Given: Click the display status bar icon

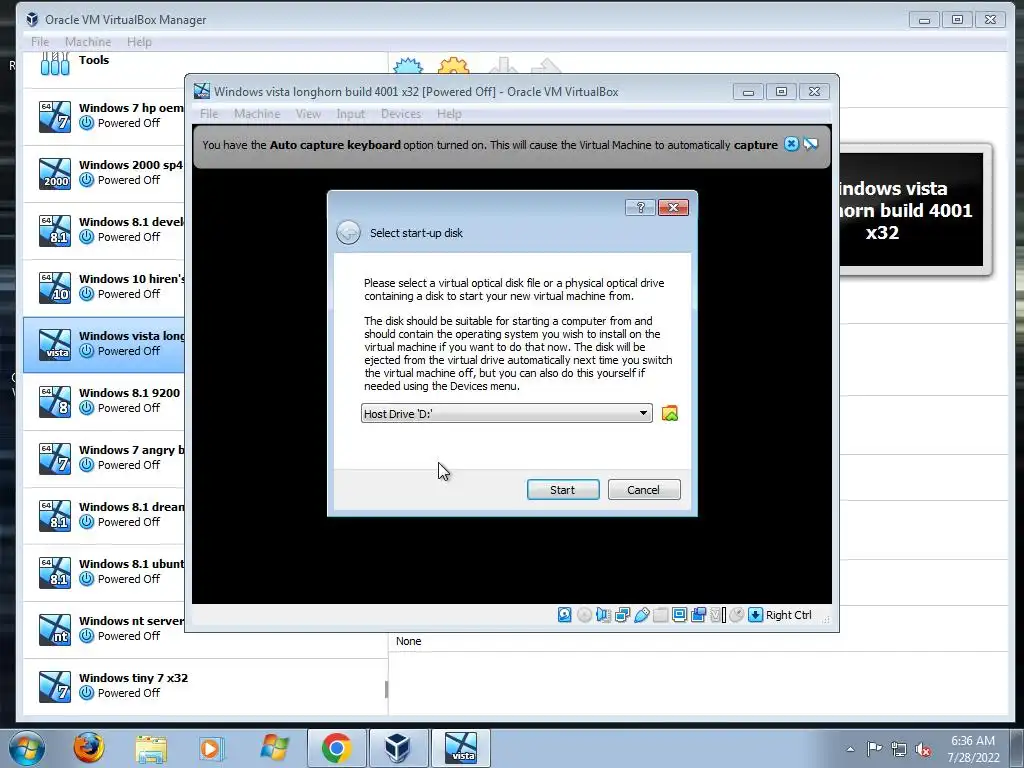Looking at the screenshot, I should click(679, 615).
